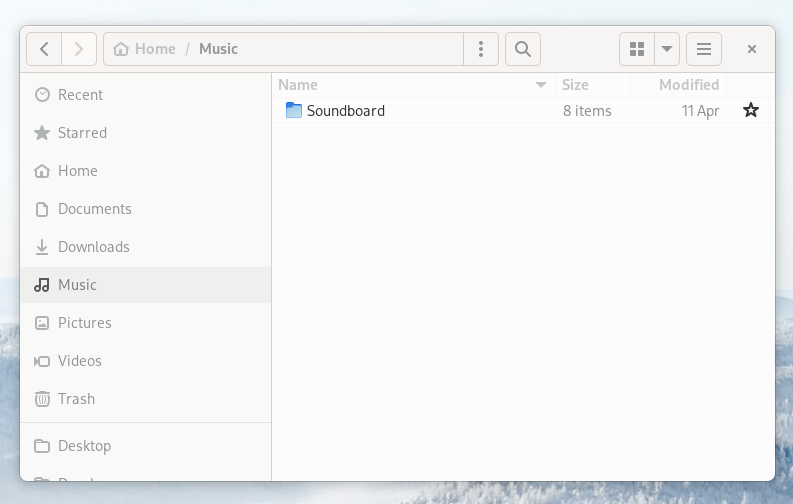Sort by the Size column header
793x504 pixels.
click(593, 85)
